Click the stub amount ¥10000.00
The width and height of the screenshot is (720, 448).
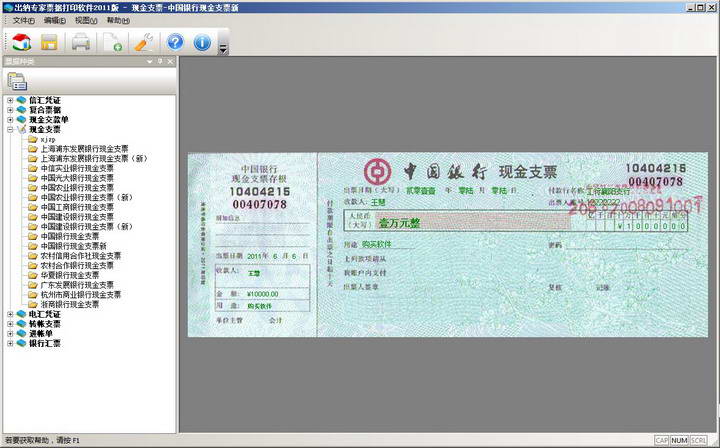[263, 294]
